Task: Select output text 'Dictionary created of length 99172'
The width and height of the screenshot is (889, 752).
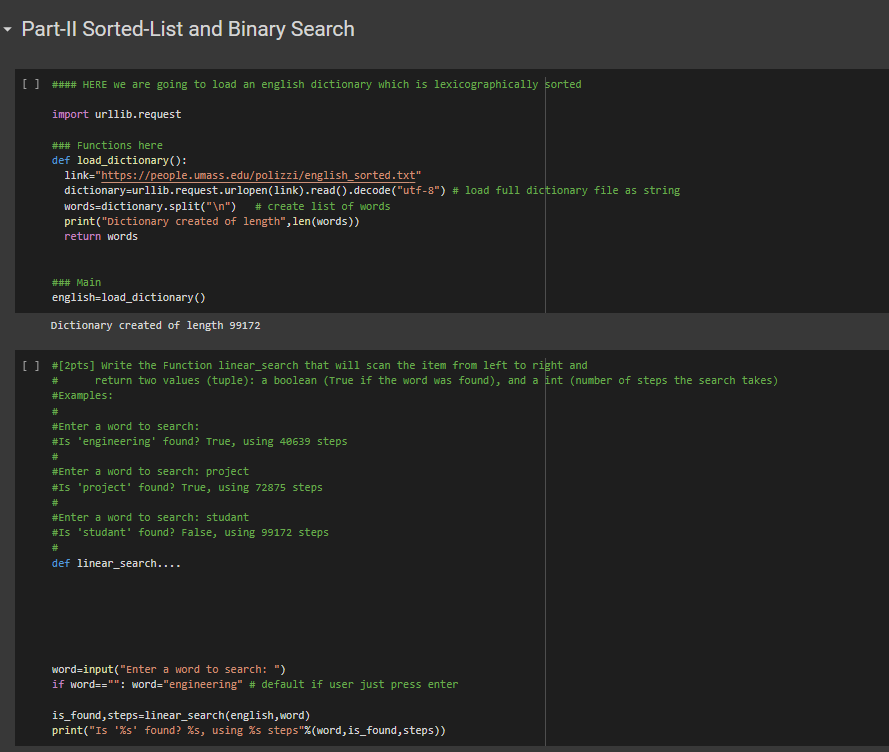Action: [155, 326]
